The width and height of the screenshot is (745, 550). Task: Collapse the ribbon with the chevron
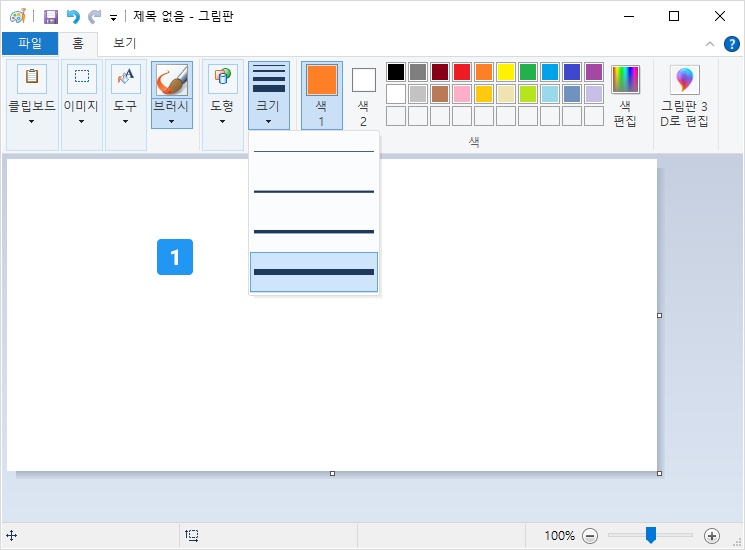[710, 44]
